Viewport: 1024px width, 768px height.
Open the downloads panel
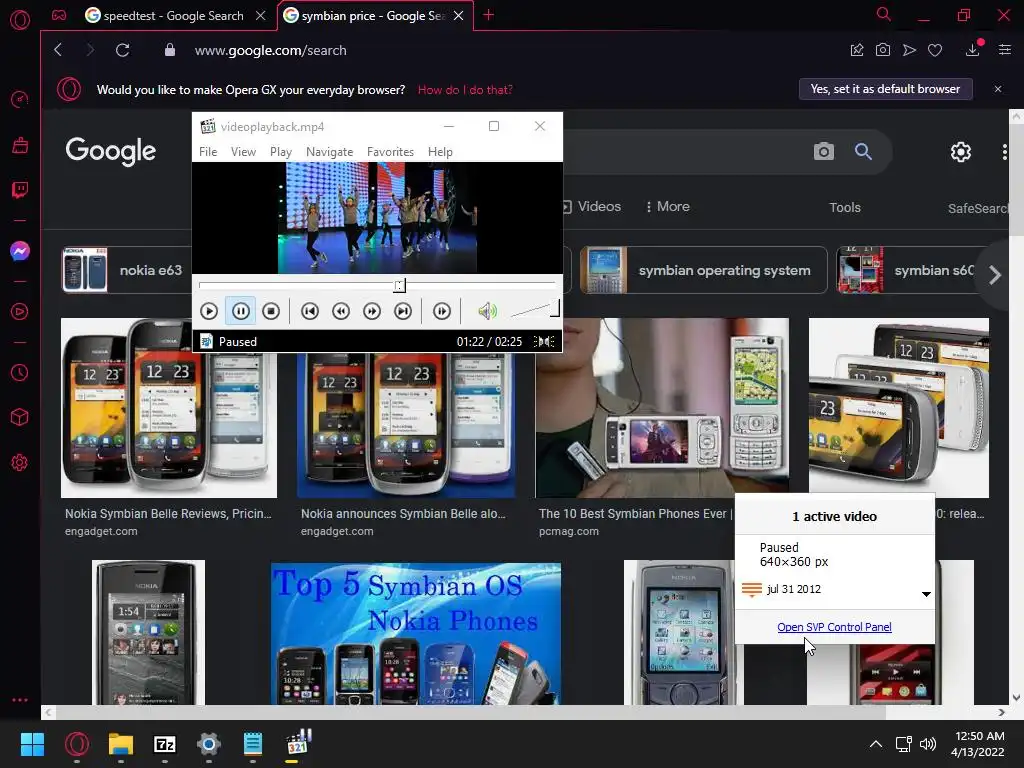coord(972,50)
